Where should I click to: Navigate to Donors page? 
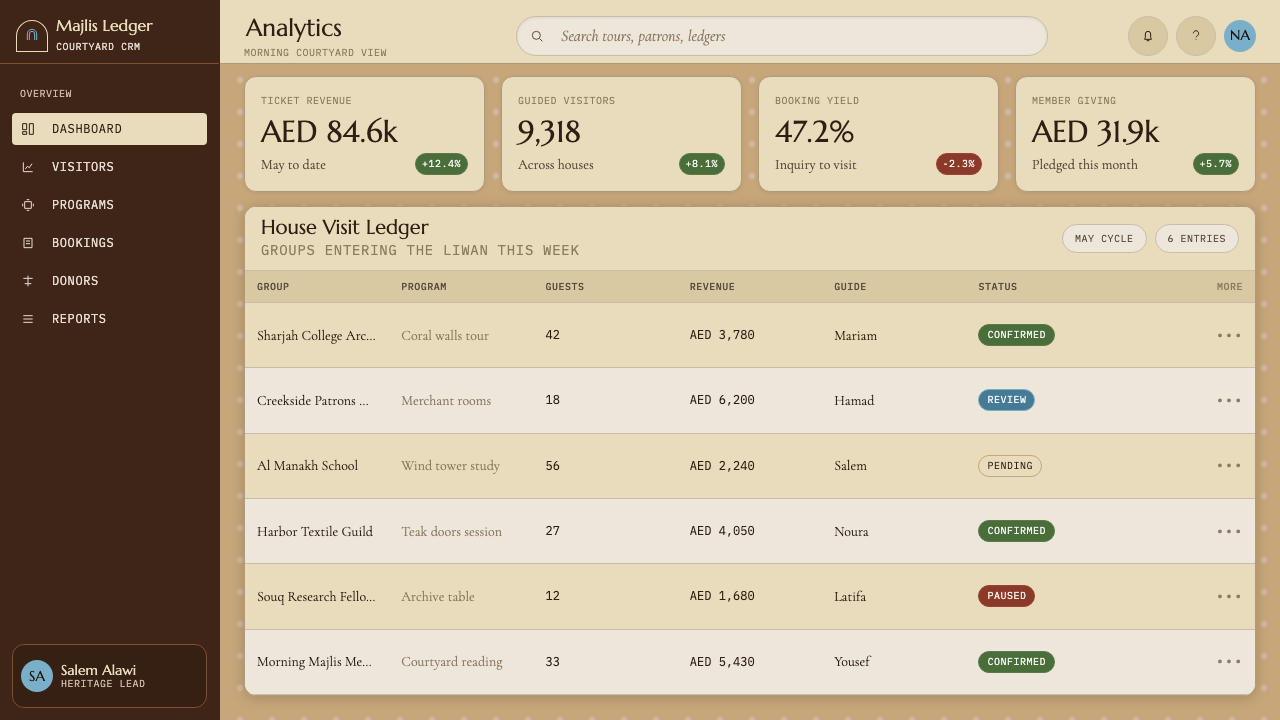click(109, 281)
